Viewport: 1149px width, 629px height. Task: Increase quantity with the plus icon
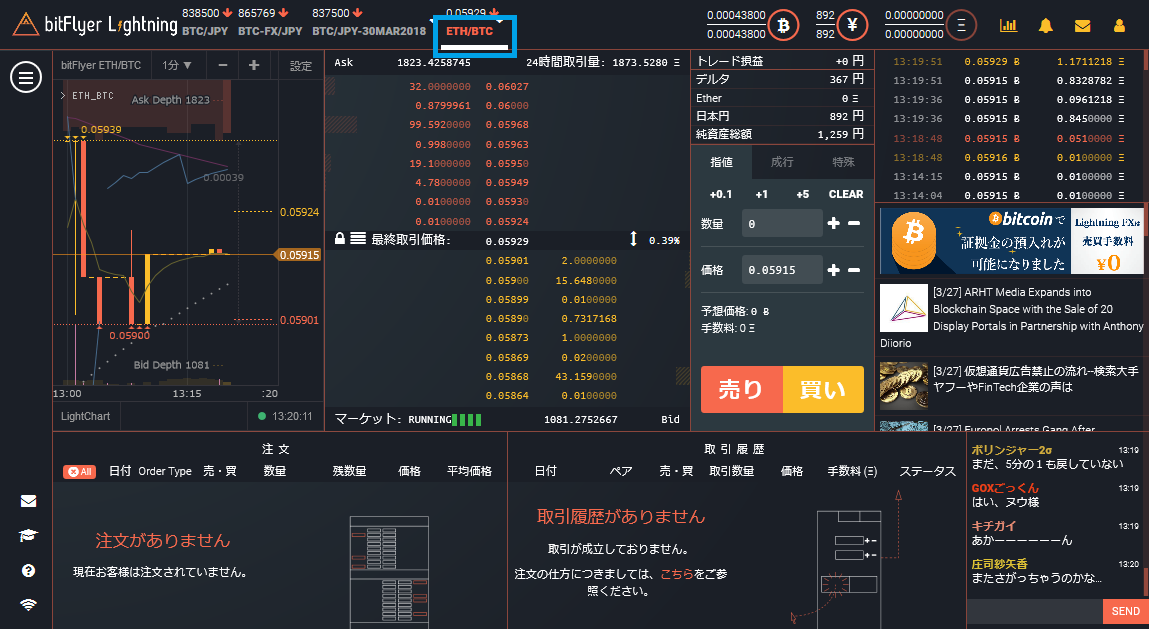point(833,223)
